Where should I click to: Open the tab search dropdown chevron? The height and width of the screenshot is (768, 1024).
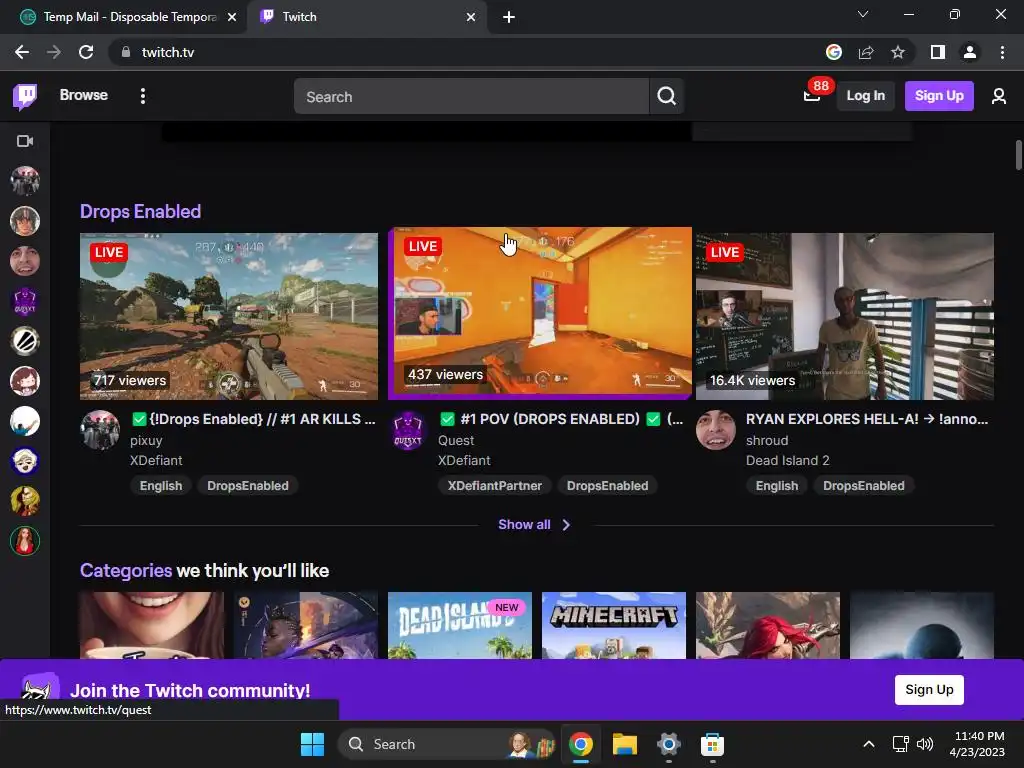pos(863,14)
